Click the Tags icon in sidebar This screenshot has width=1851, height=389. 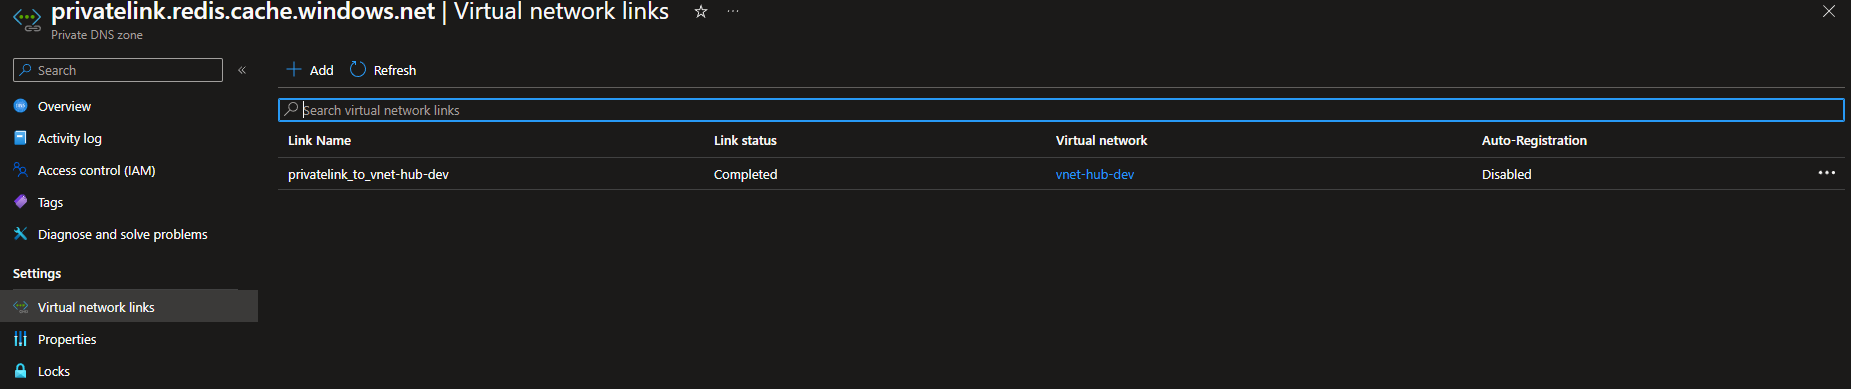20,202
